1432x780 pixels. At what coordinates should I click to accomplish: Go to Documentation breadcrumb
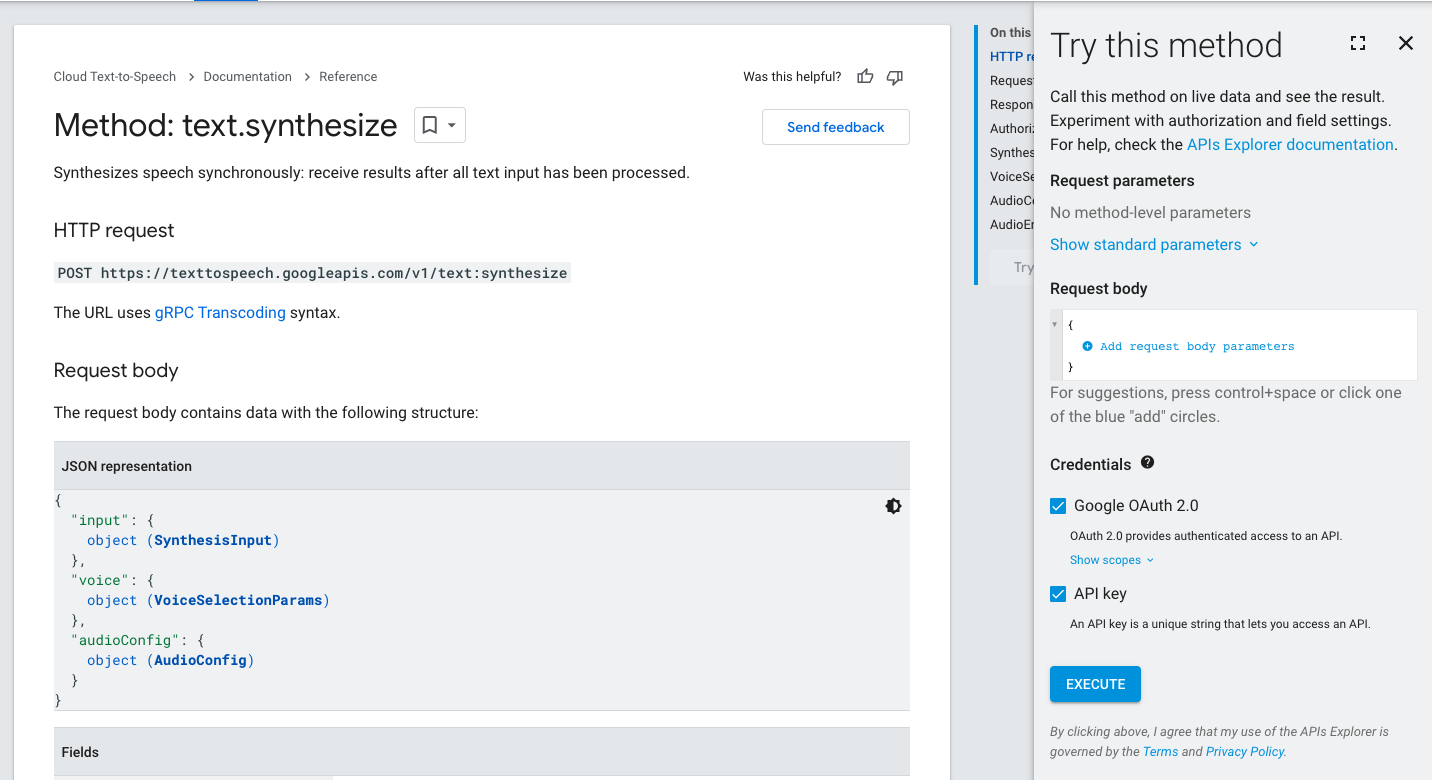pos(248,77)
